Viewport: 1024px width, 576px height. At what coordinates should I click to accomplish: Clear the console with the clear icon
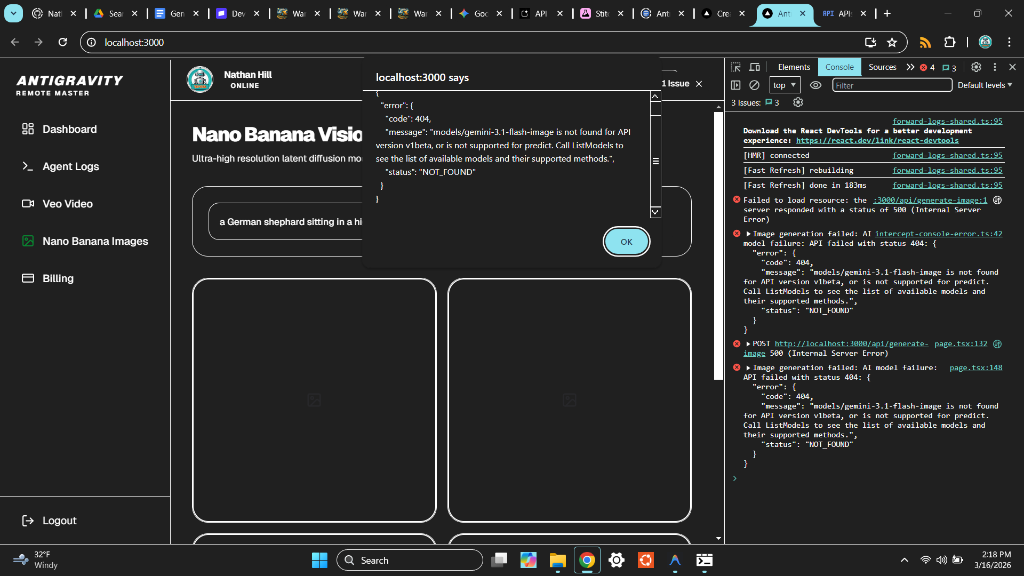click(x=754, y=85)
